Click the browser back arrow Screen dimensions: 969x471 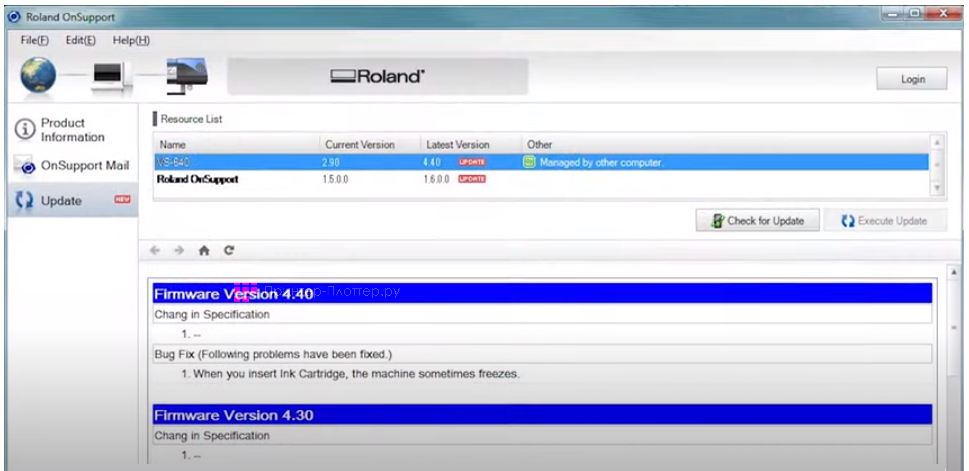coord(155,251)
